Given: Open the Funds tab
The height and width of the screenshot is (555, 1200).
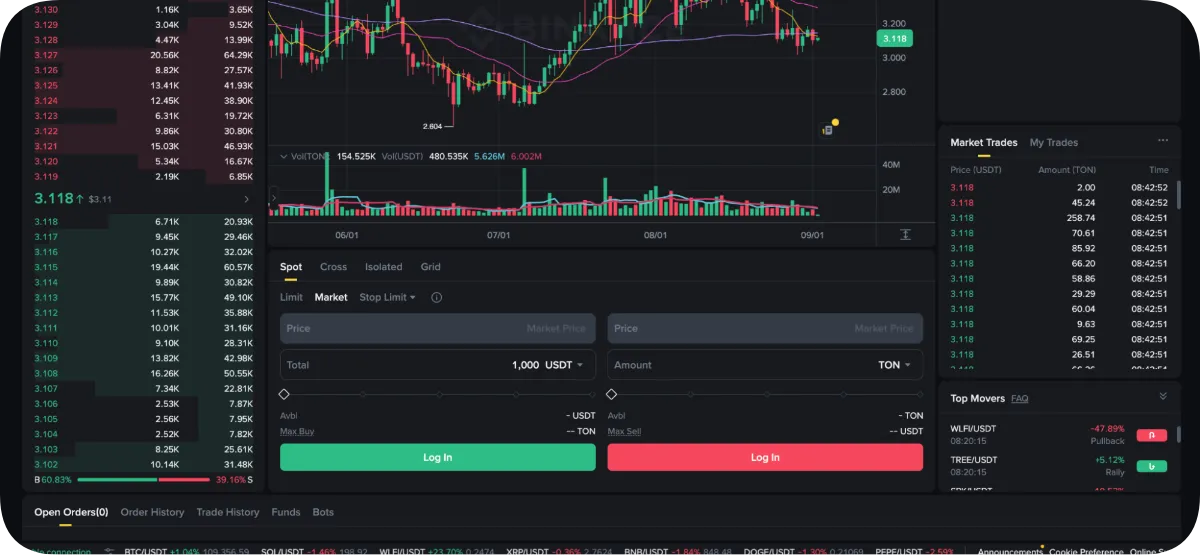Looking at the screenshot, I should coord(286,512).
